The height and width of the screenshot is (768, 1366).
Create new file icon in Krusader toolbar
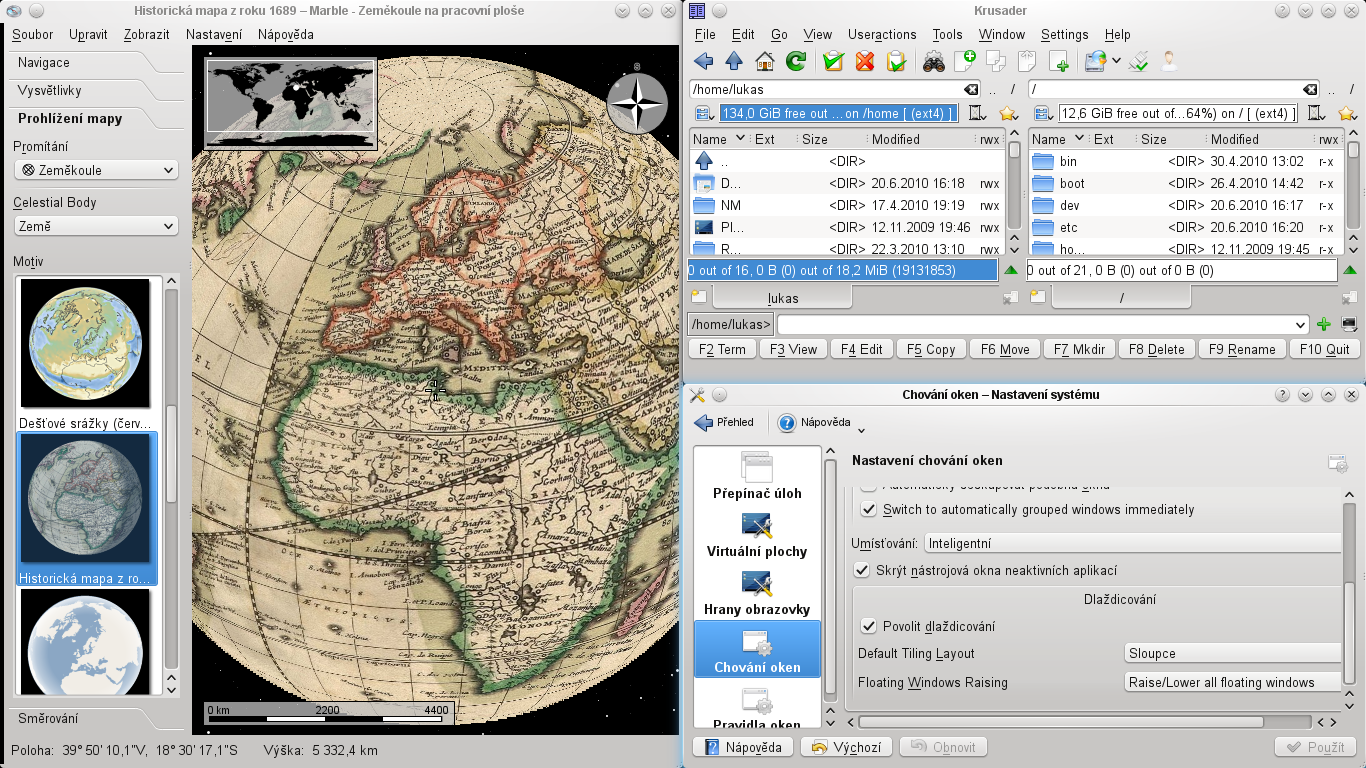[x=965, y=62]
